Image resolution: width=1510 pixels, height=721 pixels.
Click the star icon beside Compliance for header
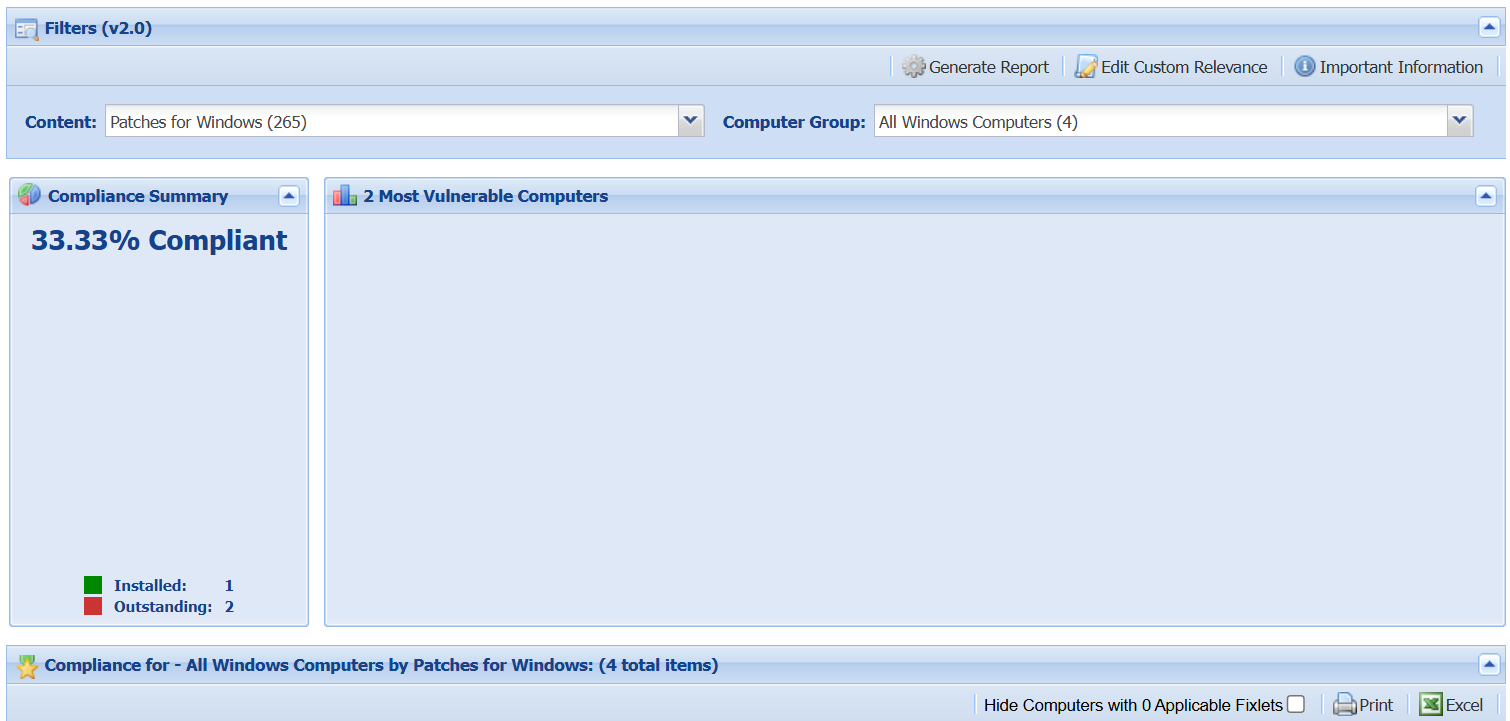(x=27, y=666)
